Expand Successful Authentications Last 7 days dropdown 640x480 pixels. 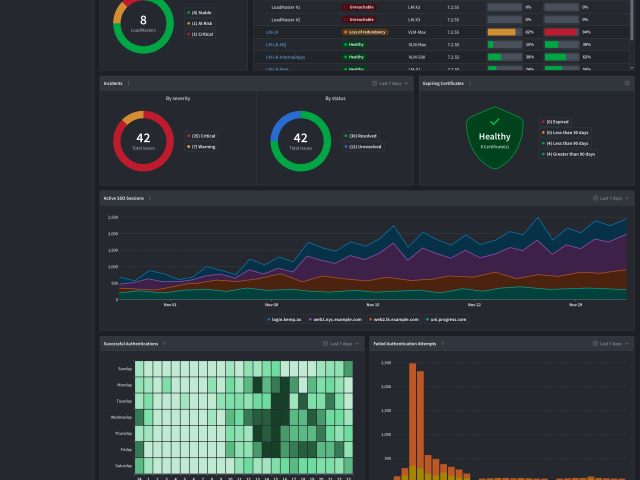point(342,343)
